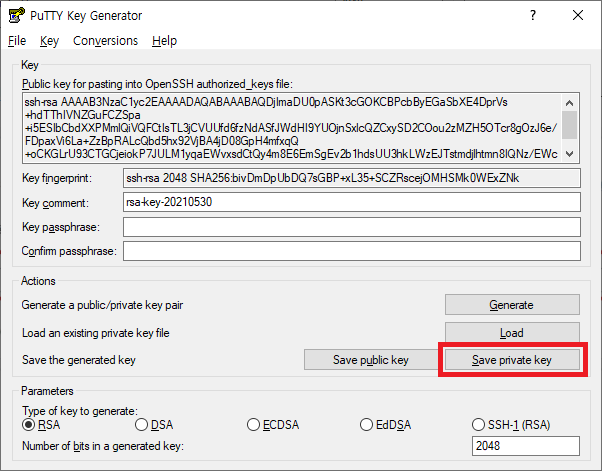The height and width of the screenshot is (471, 602).
Task: Click the number of bits field showing 2048
Action: click(x=526, y=446)
